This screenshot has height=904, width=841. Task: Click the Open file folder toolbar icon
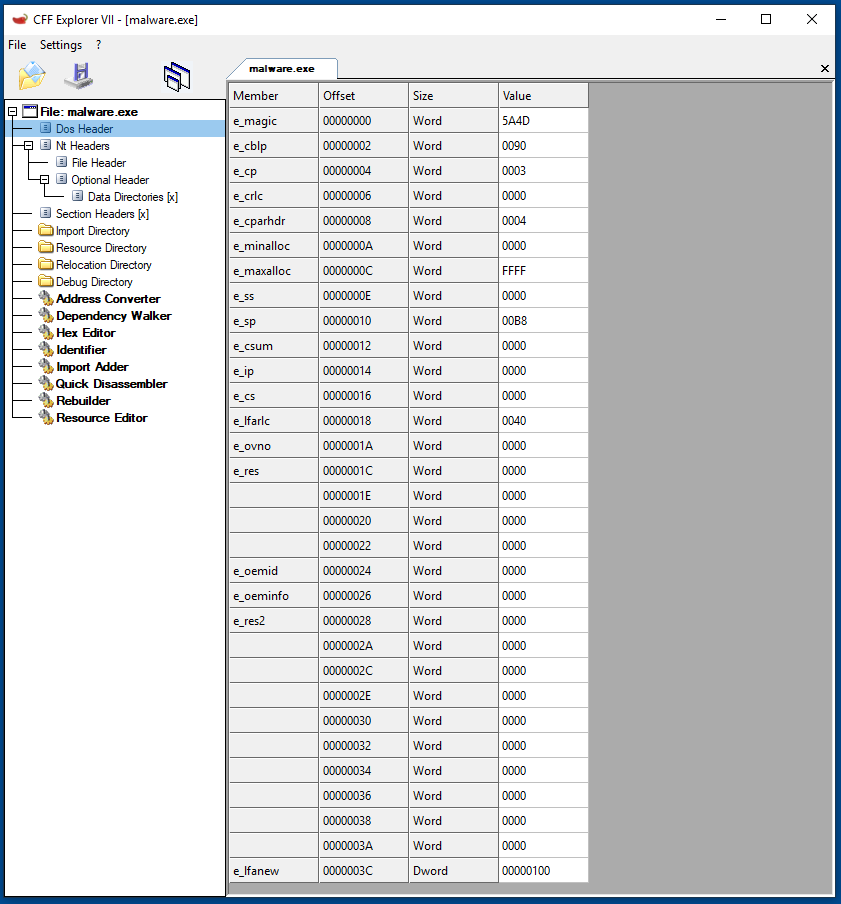click(32, 76)
